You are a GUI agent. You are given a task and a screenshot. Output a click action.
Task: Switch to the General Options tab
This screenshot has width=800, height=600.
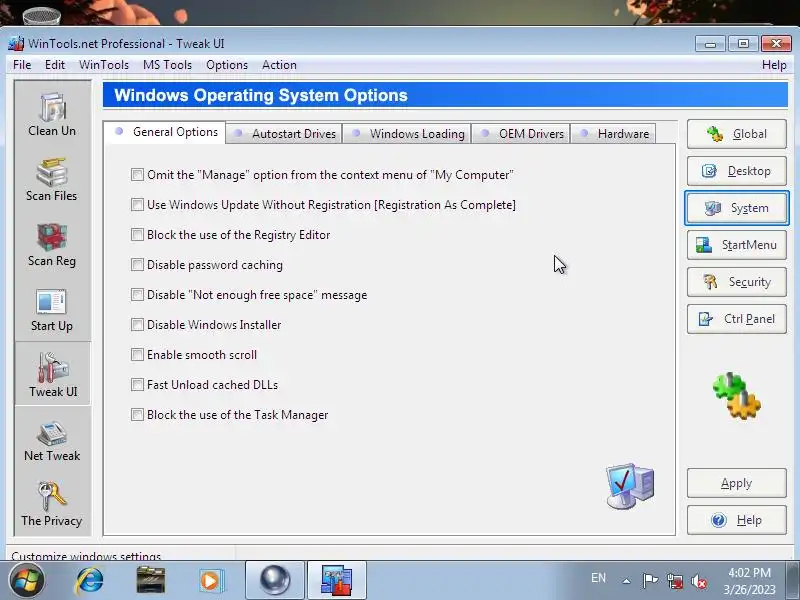tap(165, 132)
